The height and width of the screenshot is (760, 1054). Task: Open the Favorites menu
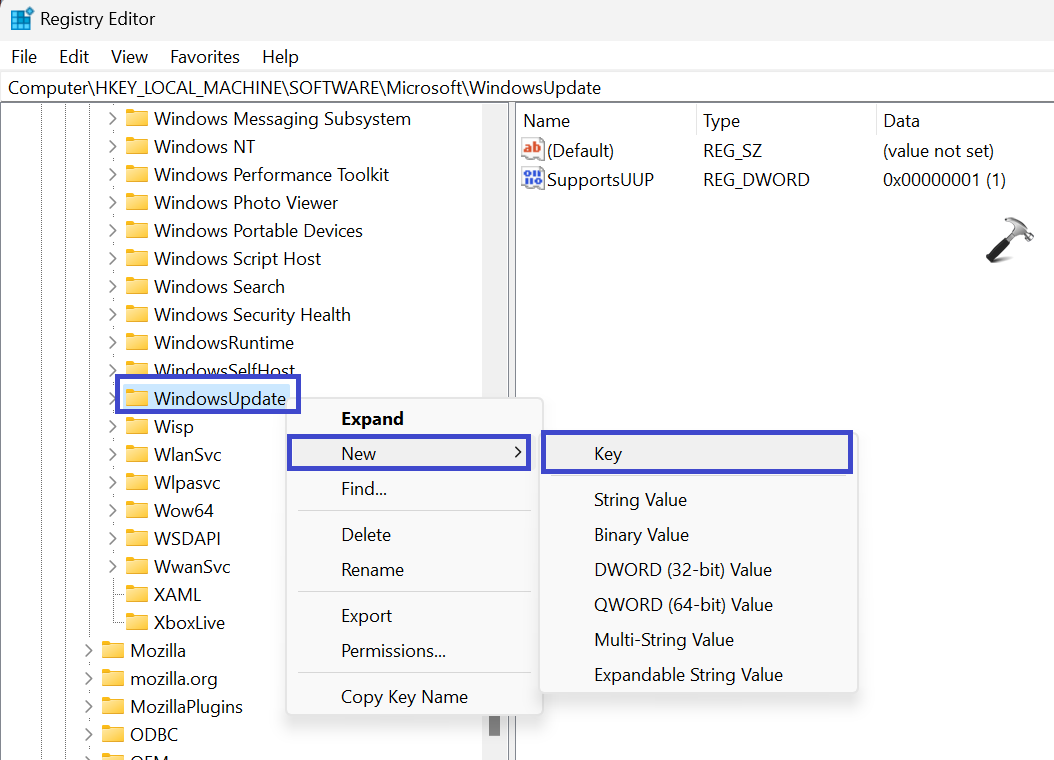point(205,57)
